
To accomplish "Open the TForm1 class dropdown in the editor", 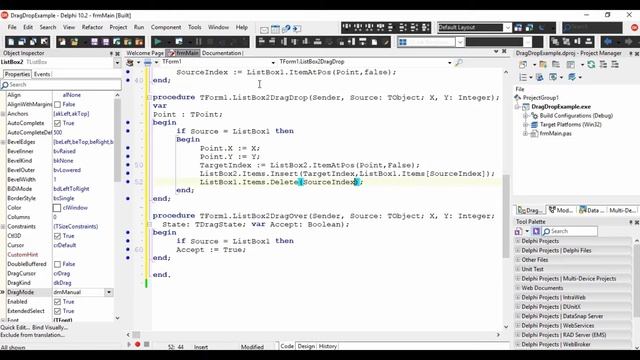I will 273,62.
